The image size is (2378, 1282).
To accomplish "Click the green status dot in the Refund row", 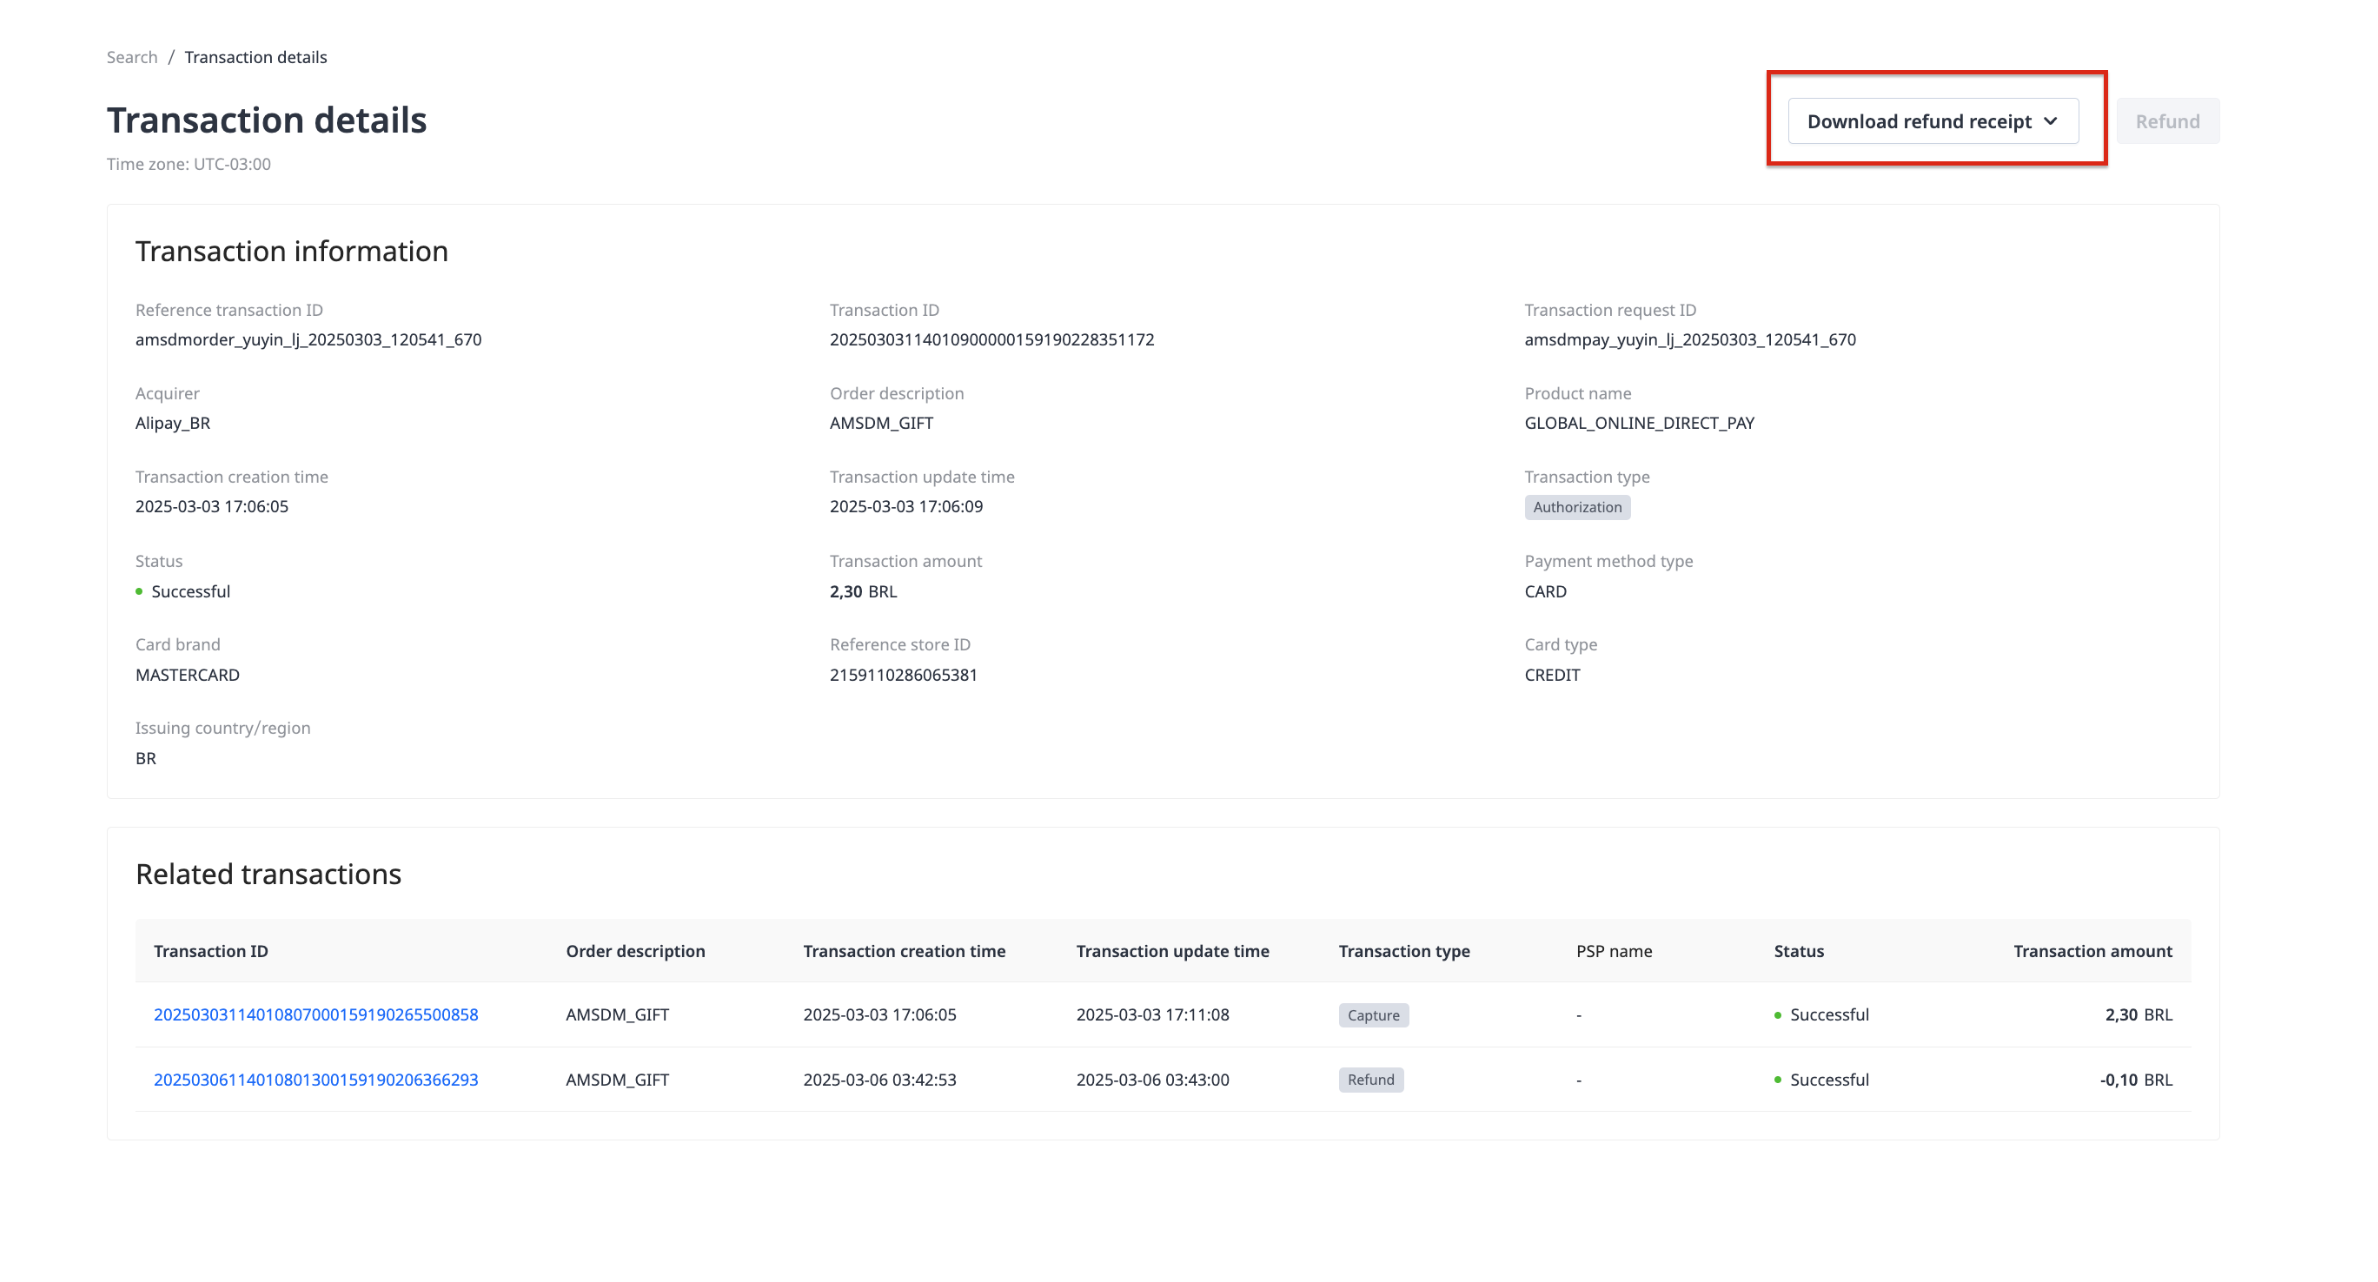I will [x=1777, y=1080].
